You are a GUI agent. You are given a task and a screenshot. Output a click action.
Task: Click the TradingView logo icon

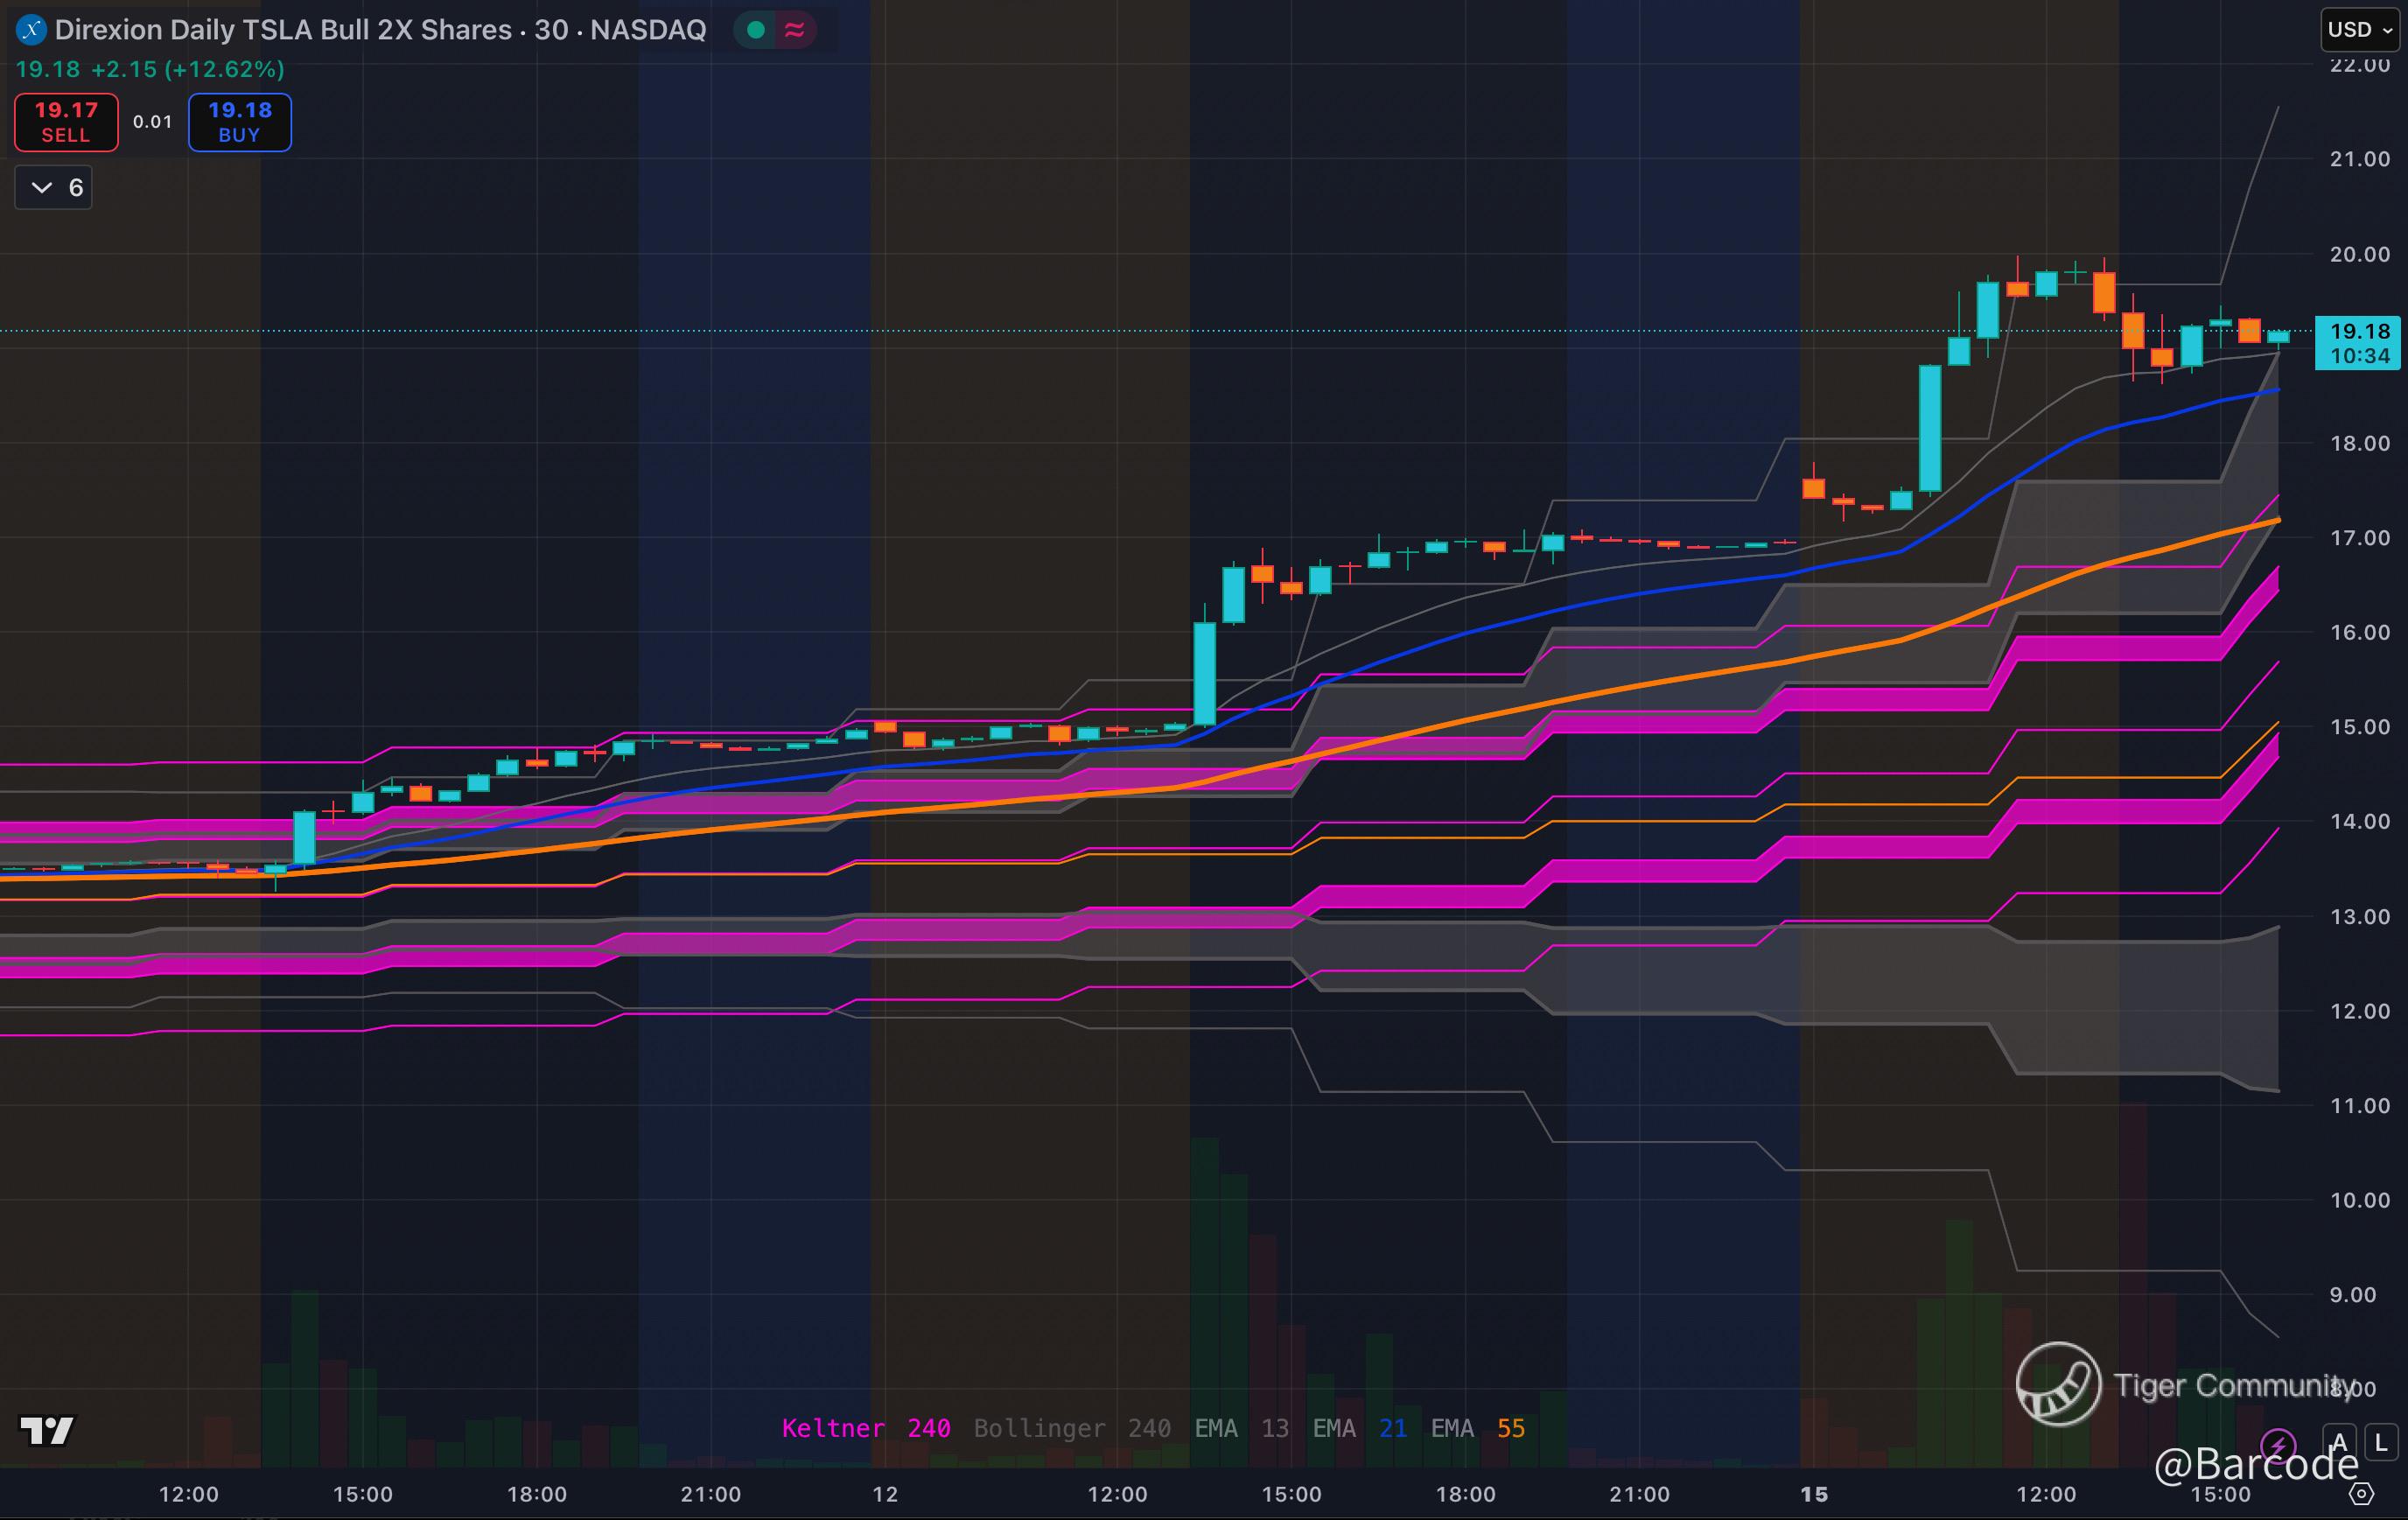[46, 1430]
